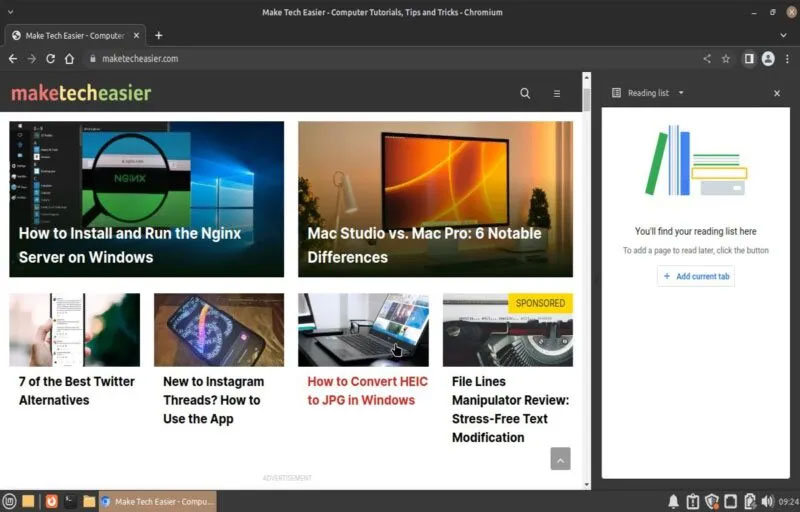Search the Make Tech Easier site
Image resolution: width=800 pixels, height=512 pixels.
pos(525,93)
